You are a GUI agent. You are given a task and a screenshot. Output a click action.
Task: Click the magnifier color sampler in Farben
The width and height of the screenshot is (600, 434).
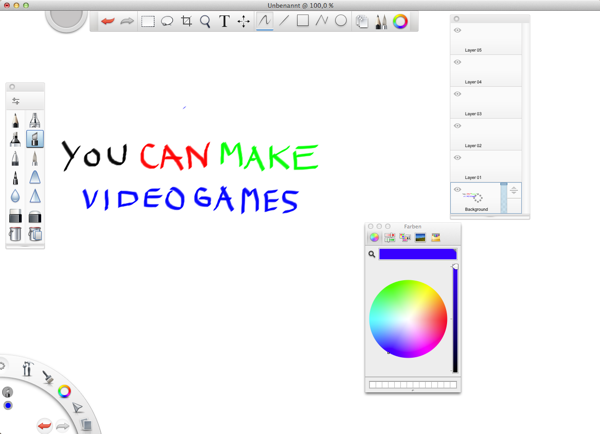point(372,254)
